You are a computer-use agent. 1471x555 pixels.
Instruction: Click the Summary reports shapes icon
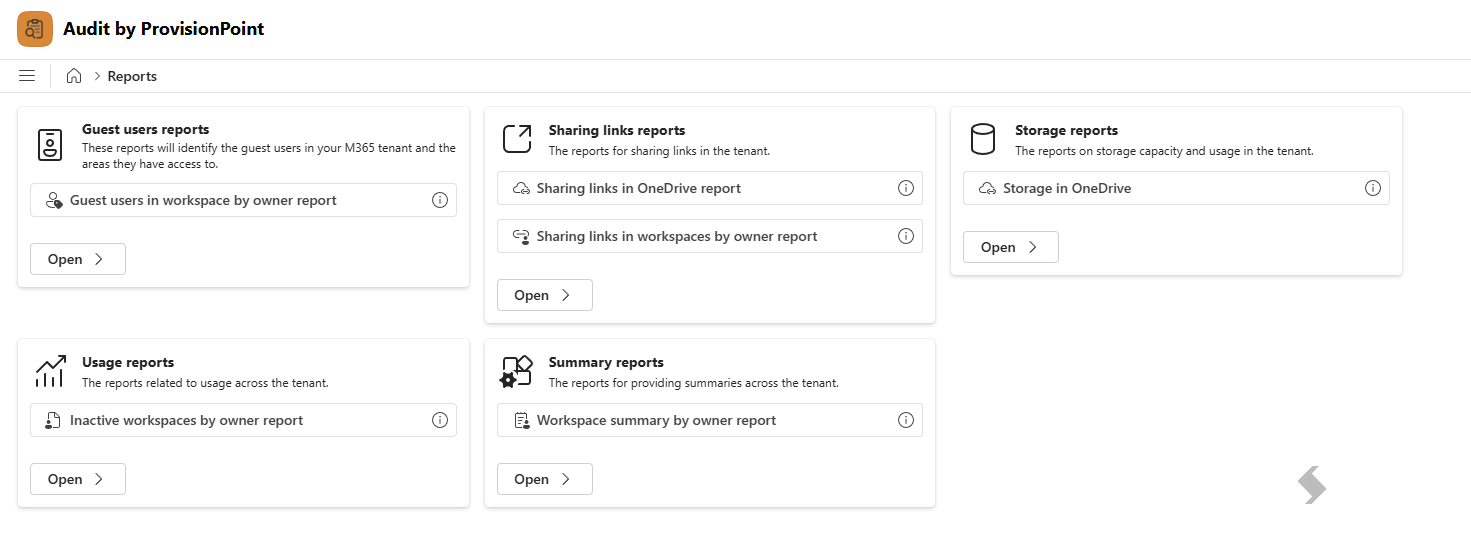516,371
